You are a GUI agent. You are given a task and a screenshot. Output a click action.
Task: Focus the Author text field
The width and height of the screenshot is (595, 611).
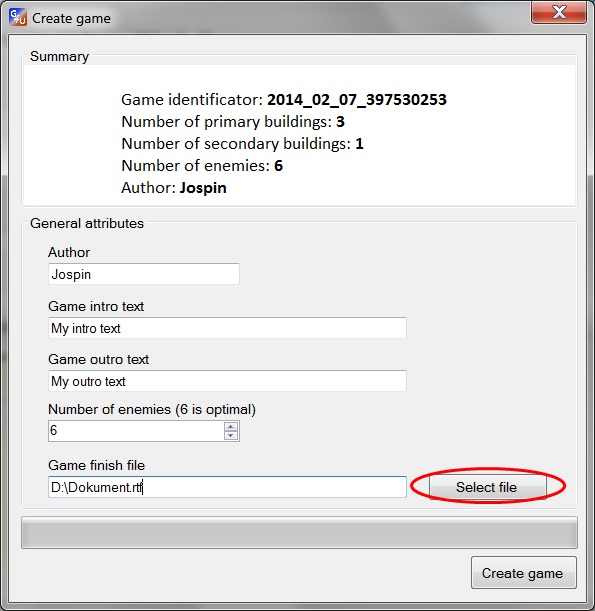[143, 274]
